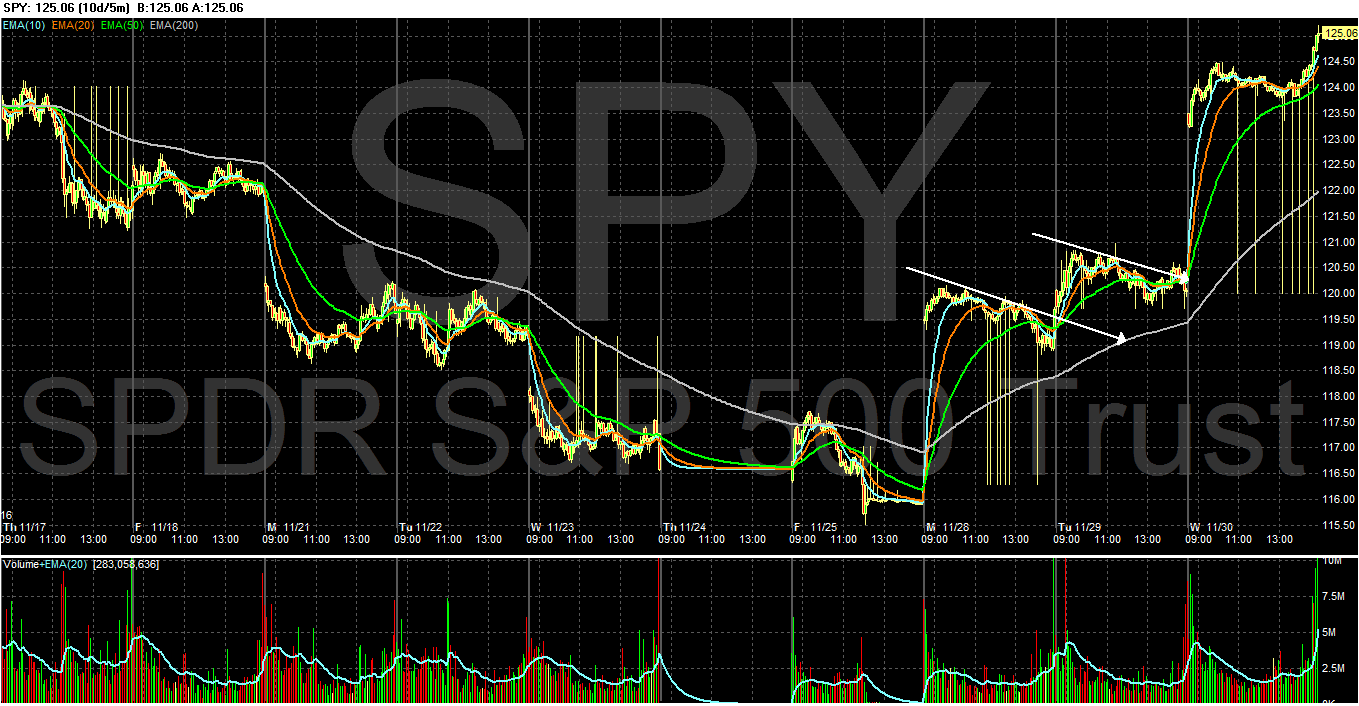Select the W 11/30 date label
The height and width of the screenshot is (706, 1359).
pos(1212,526)
